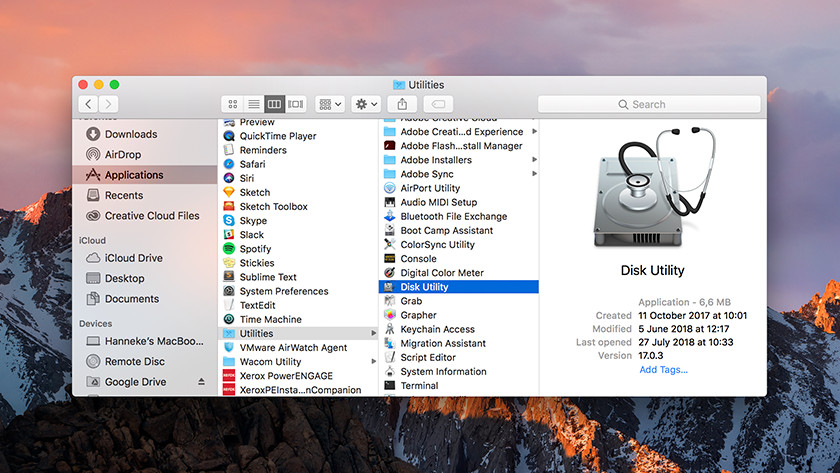Select Spotify app
This screenshot has height=473, width=840.
(x=298, y=249)
